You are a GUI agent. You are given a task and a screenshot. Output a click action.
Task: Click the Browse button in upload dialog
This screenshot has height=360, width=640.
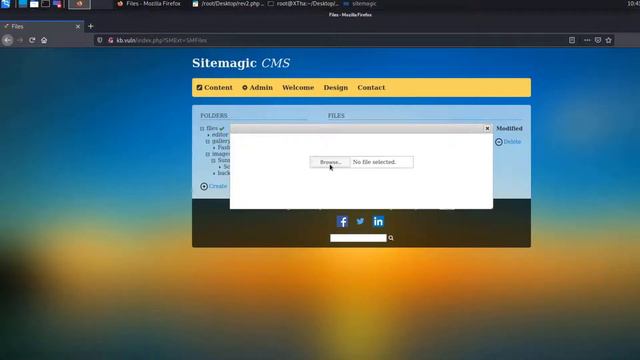330,162
